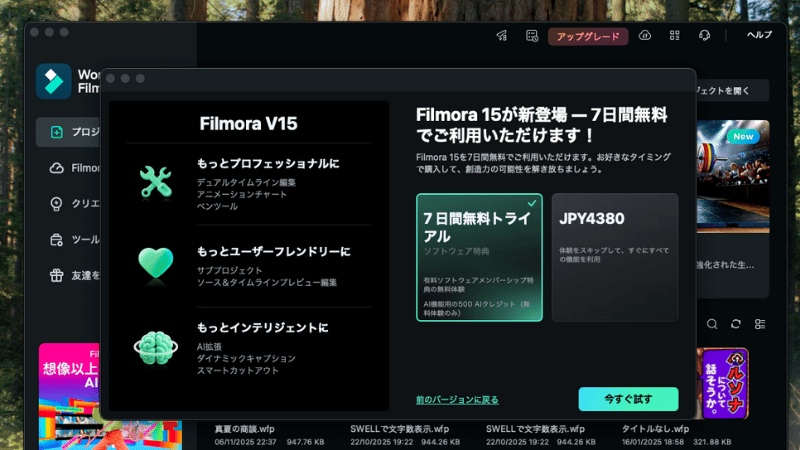This screenshot has width=800, height=450.
Task: Refresh the project list with refresh icon
Action: (x=736, y=324)
